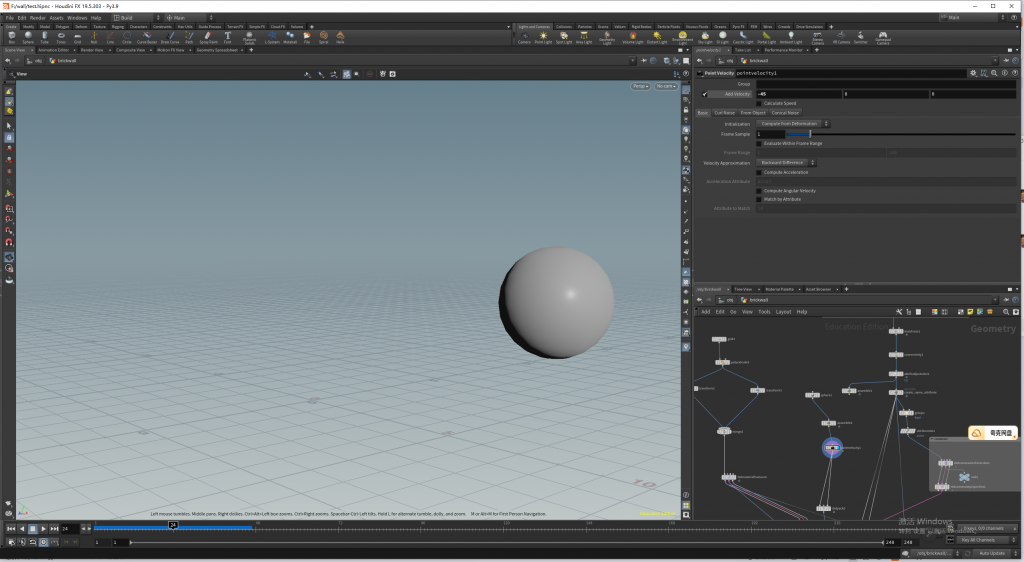Switch to the From Object tab
1024x562 pixels.
[753, 113]
